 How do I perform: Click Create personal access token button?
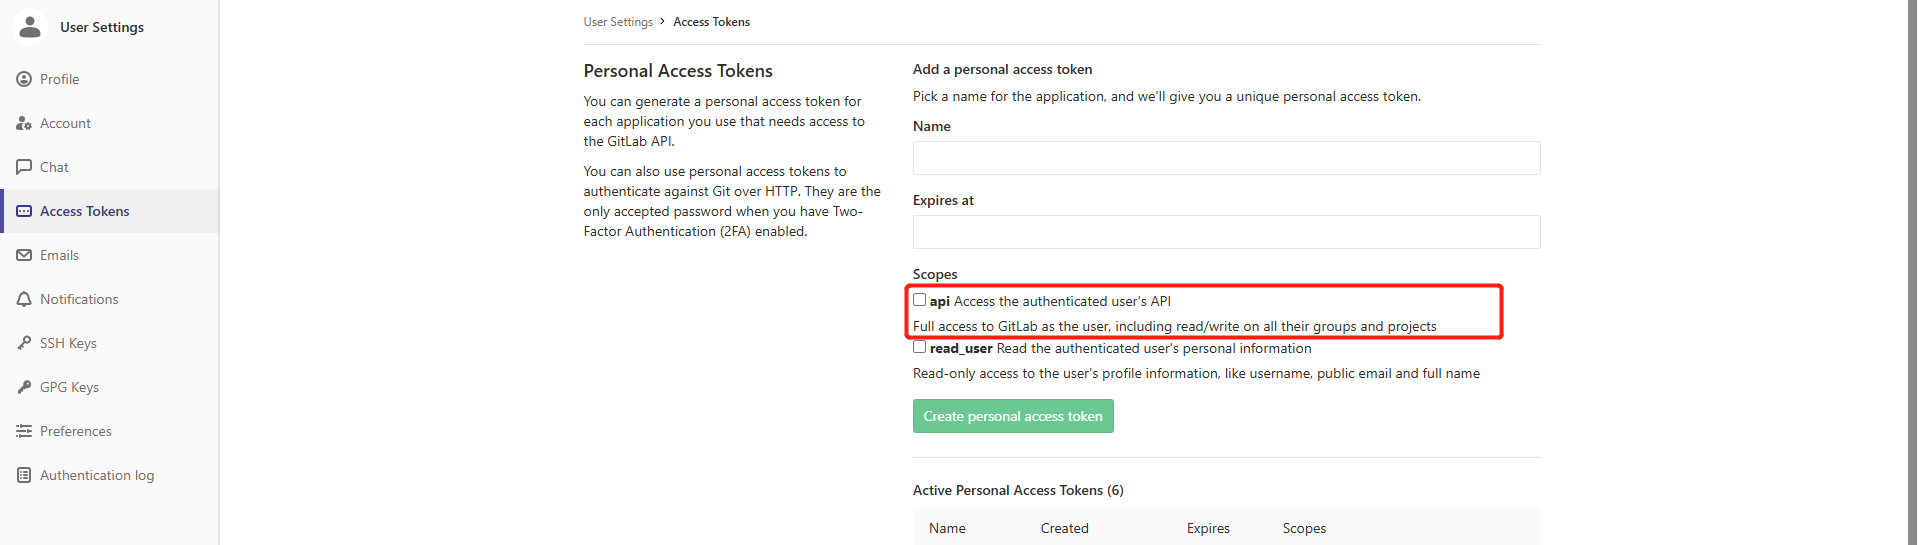[x=1013, y=416]
